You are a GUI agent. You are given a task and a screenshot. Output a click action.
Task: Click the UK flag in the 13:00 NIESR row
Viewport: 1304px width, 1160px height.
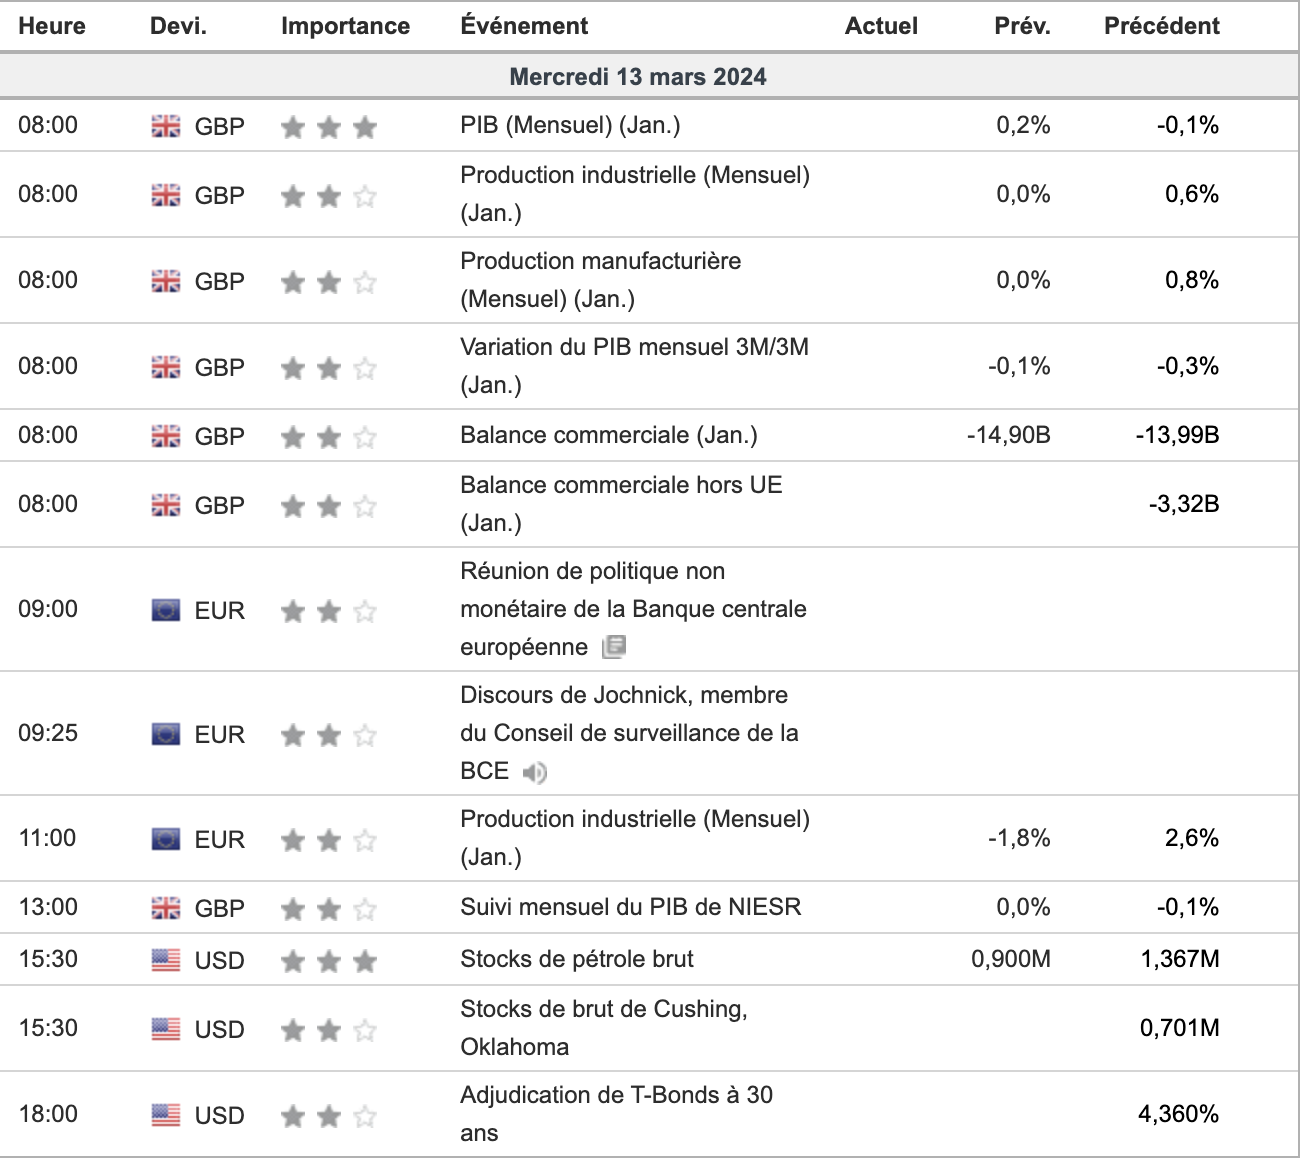pyautogui.click(x=166, y=908)
